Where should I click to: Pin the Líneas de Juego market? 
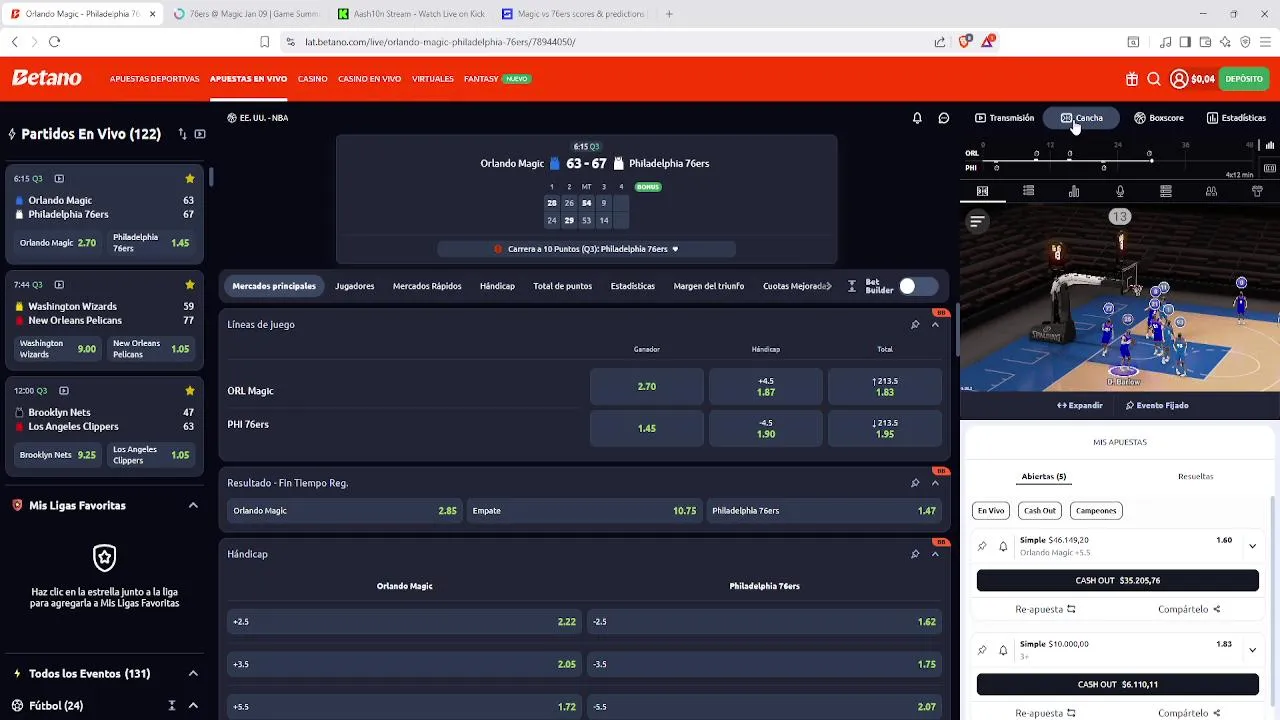[915, 325]
